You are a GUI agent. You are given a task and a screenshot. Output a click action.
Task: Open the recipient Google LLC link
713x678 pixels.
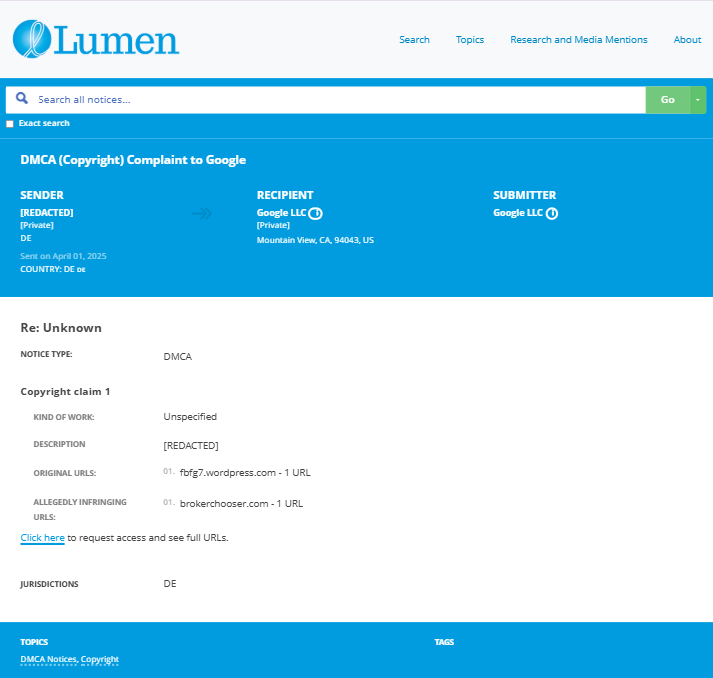[x=281, y=213]
